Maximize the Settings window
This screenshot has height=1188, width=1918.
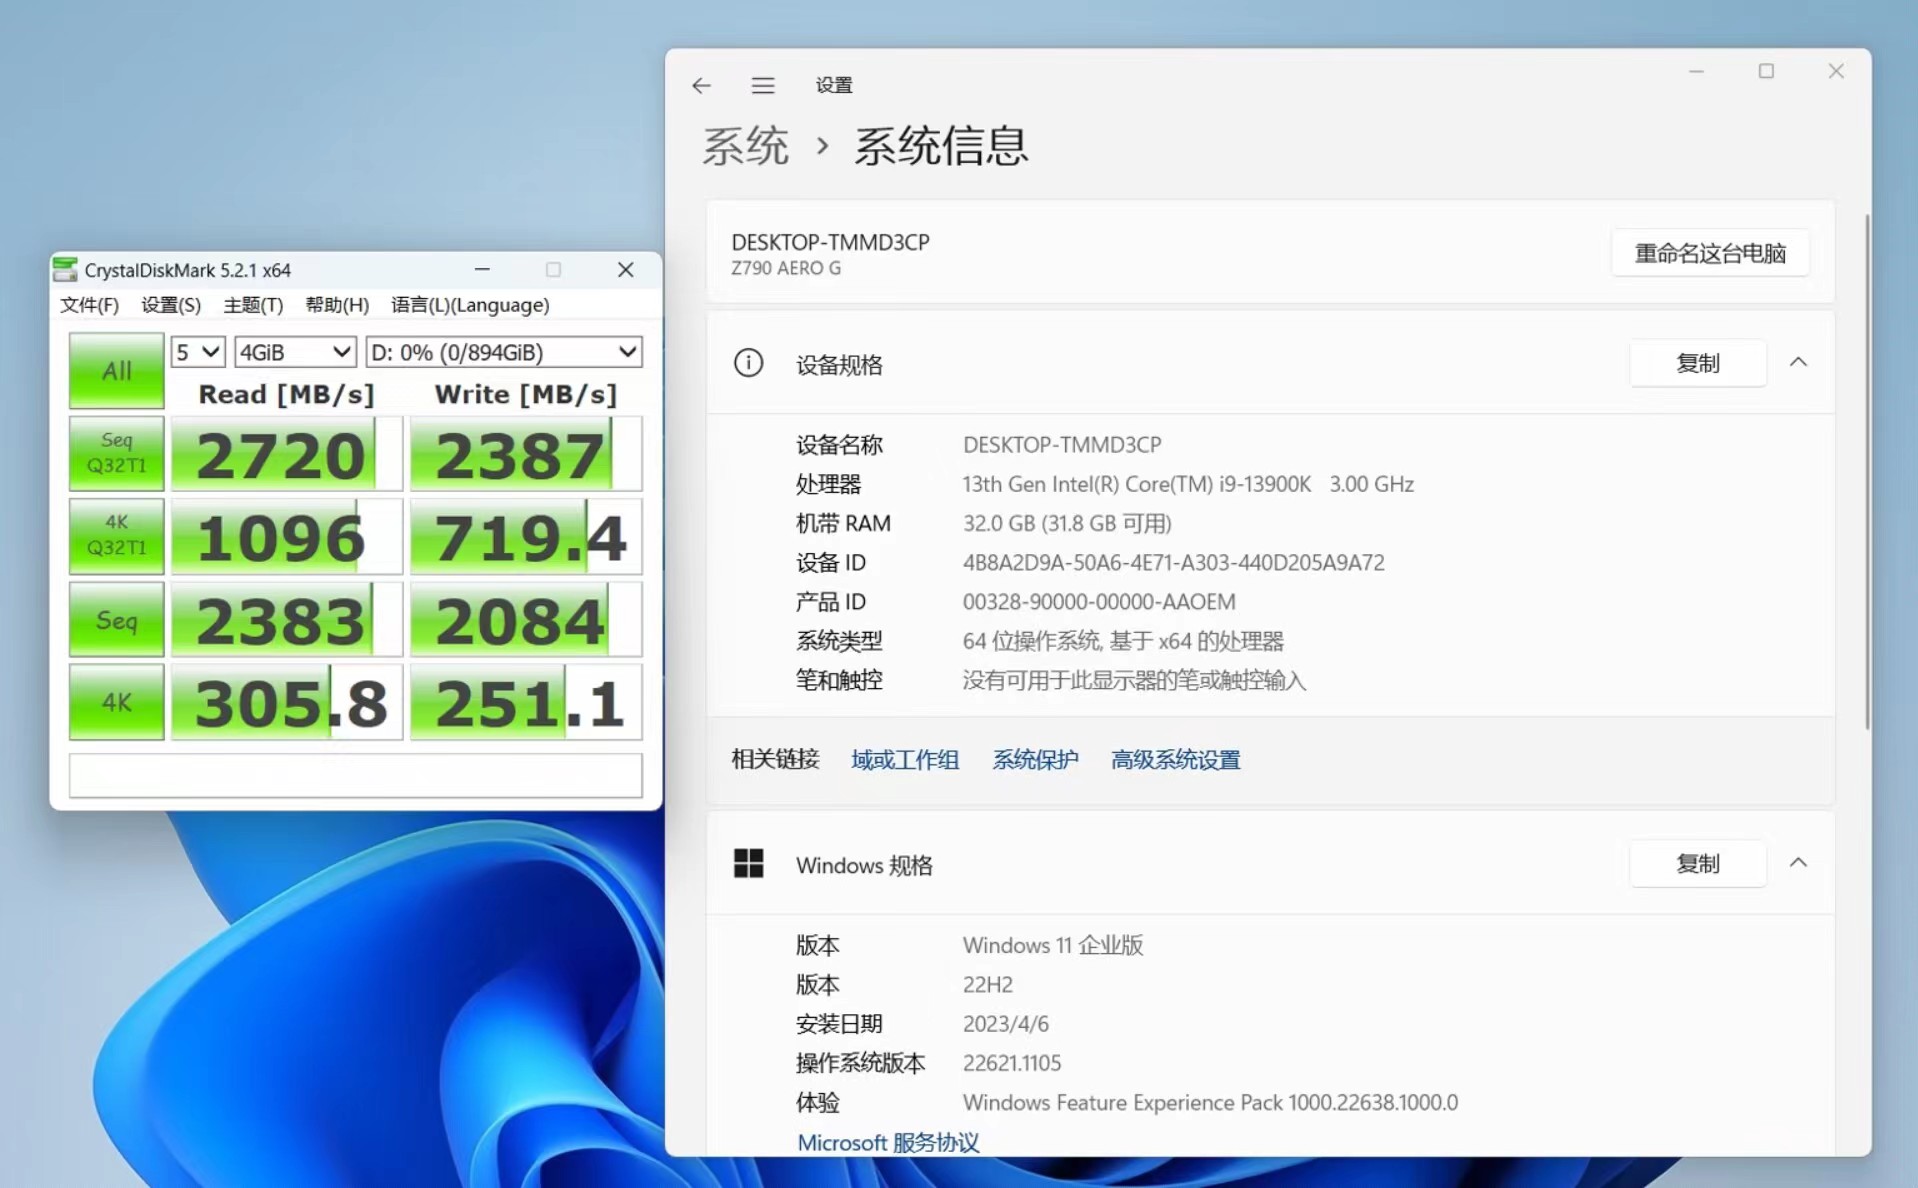[1766, 71]
